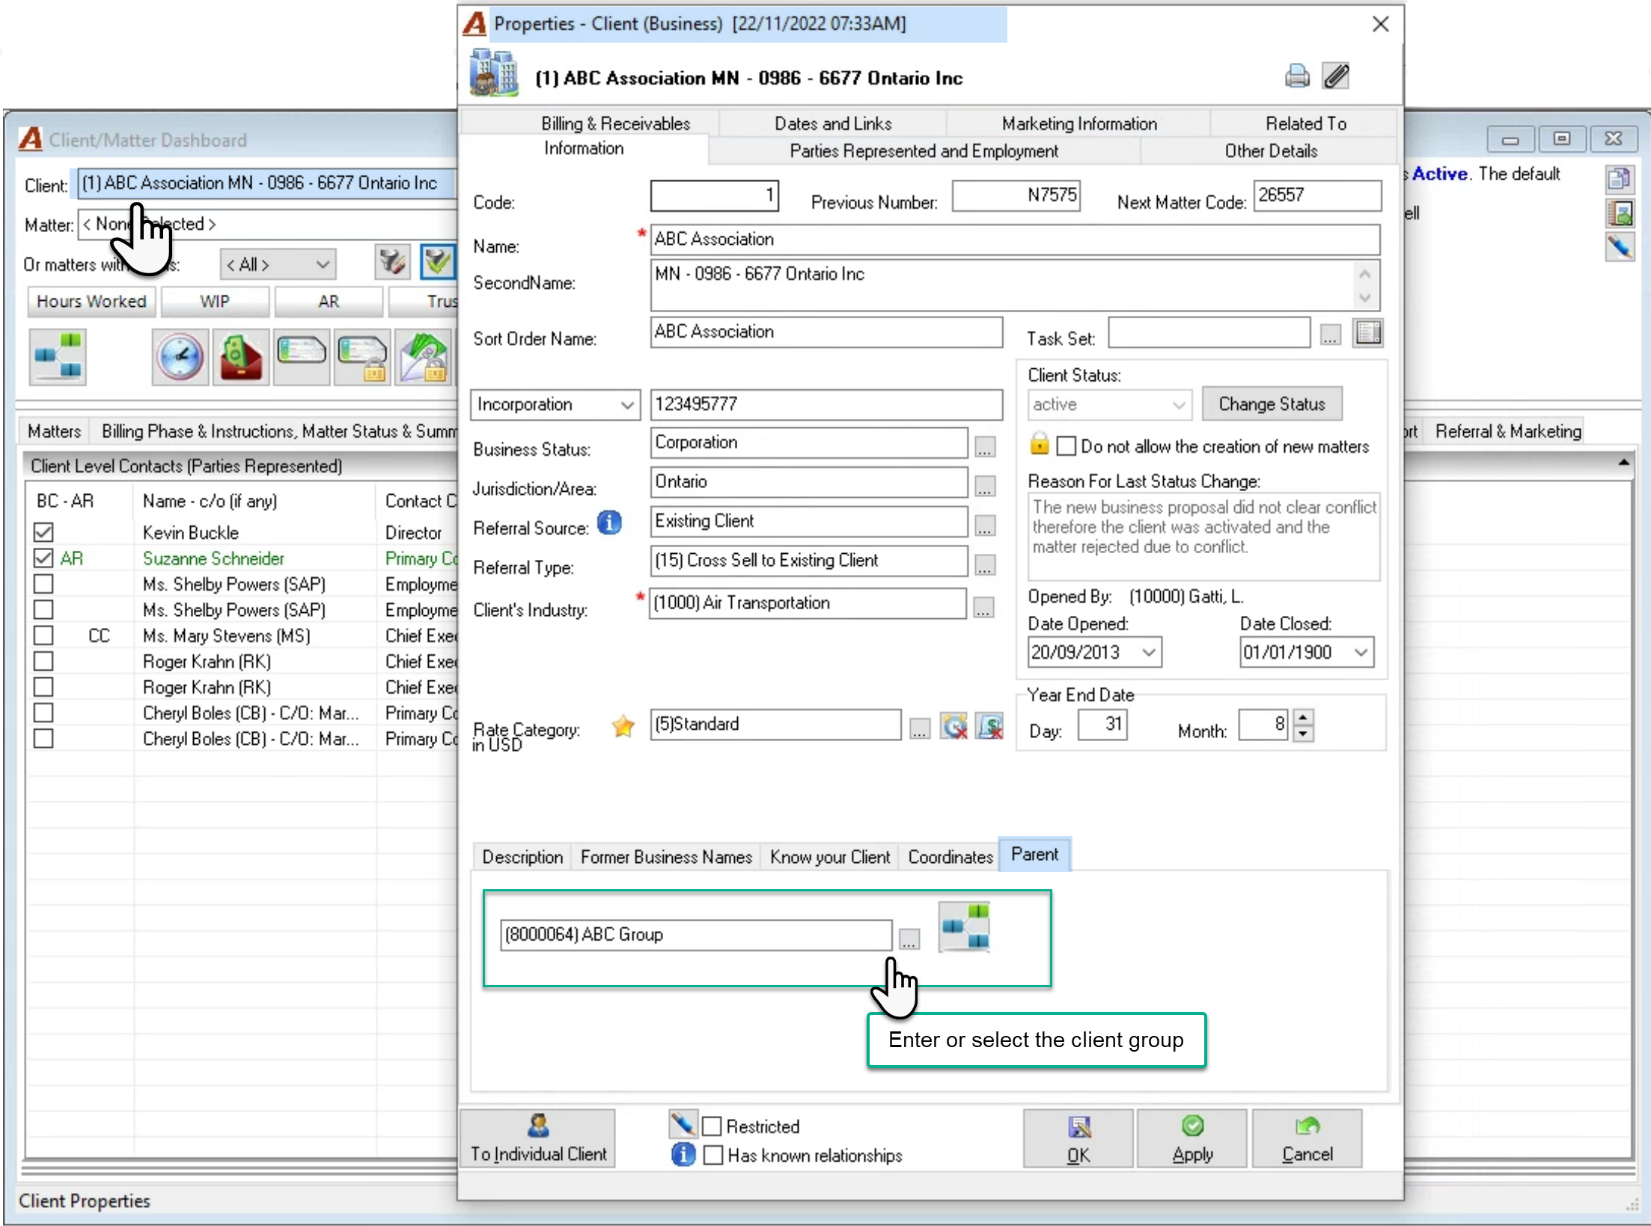
Task: Click the checklist filter icon near Matter field
Action: point(437,263)
